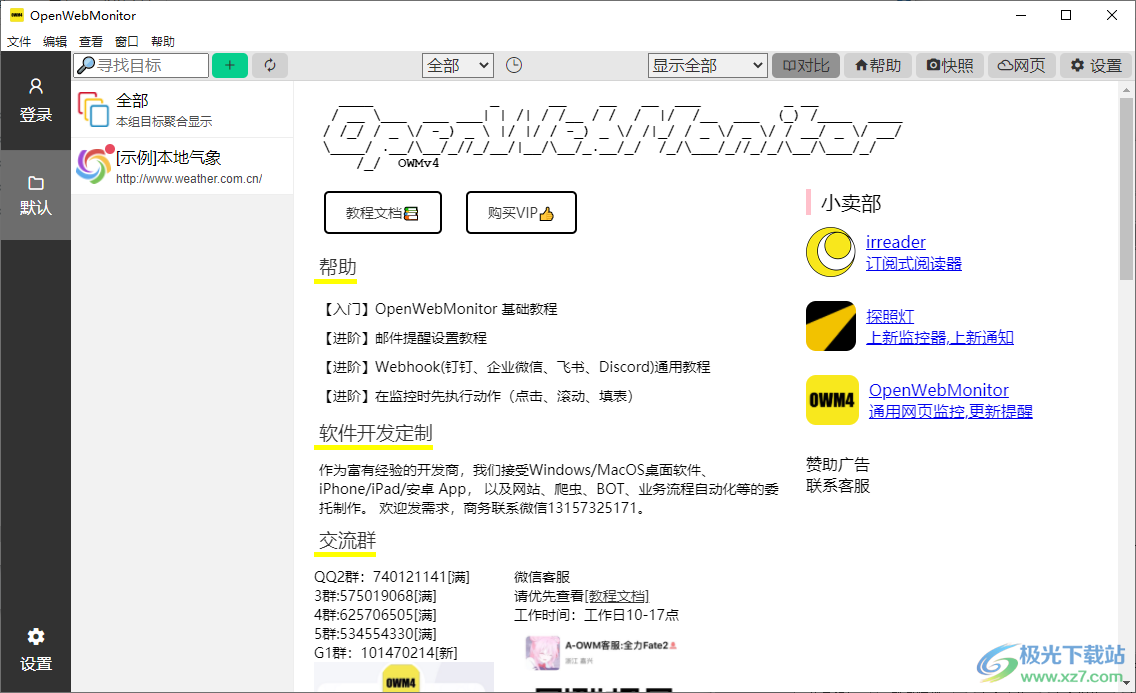Click the 联系客服 contact support text
The height and width of the screenshot is (693, 1136).
coord(838,486)
